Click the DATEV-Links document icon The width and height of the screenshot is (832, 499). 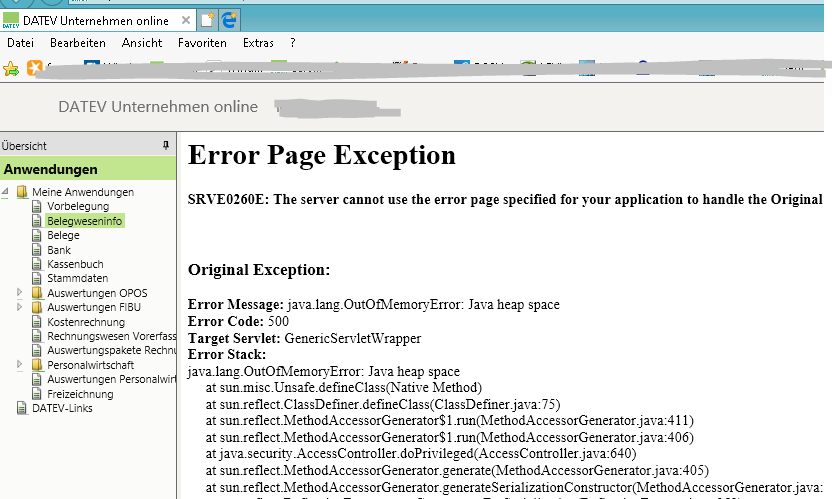click(22, 408)
